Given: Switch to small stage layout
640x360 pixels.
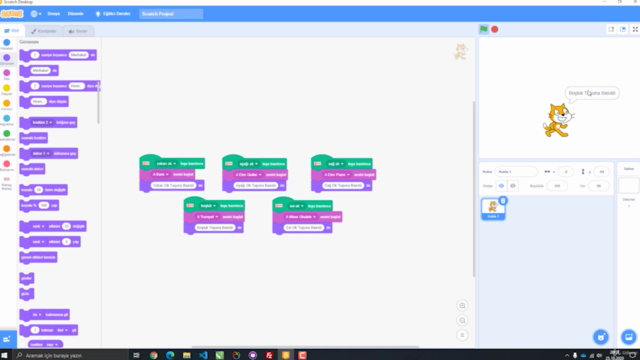Looking at the screenshot, I should coord(611,29).
